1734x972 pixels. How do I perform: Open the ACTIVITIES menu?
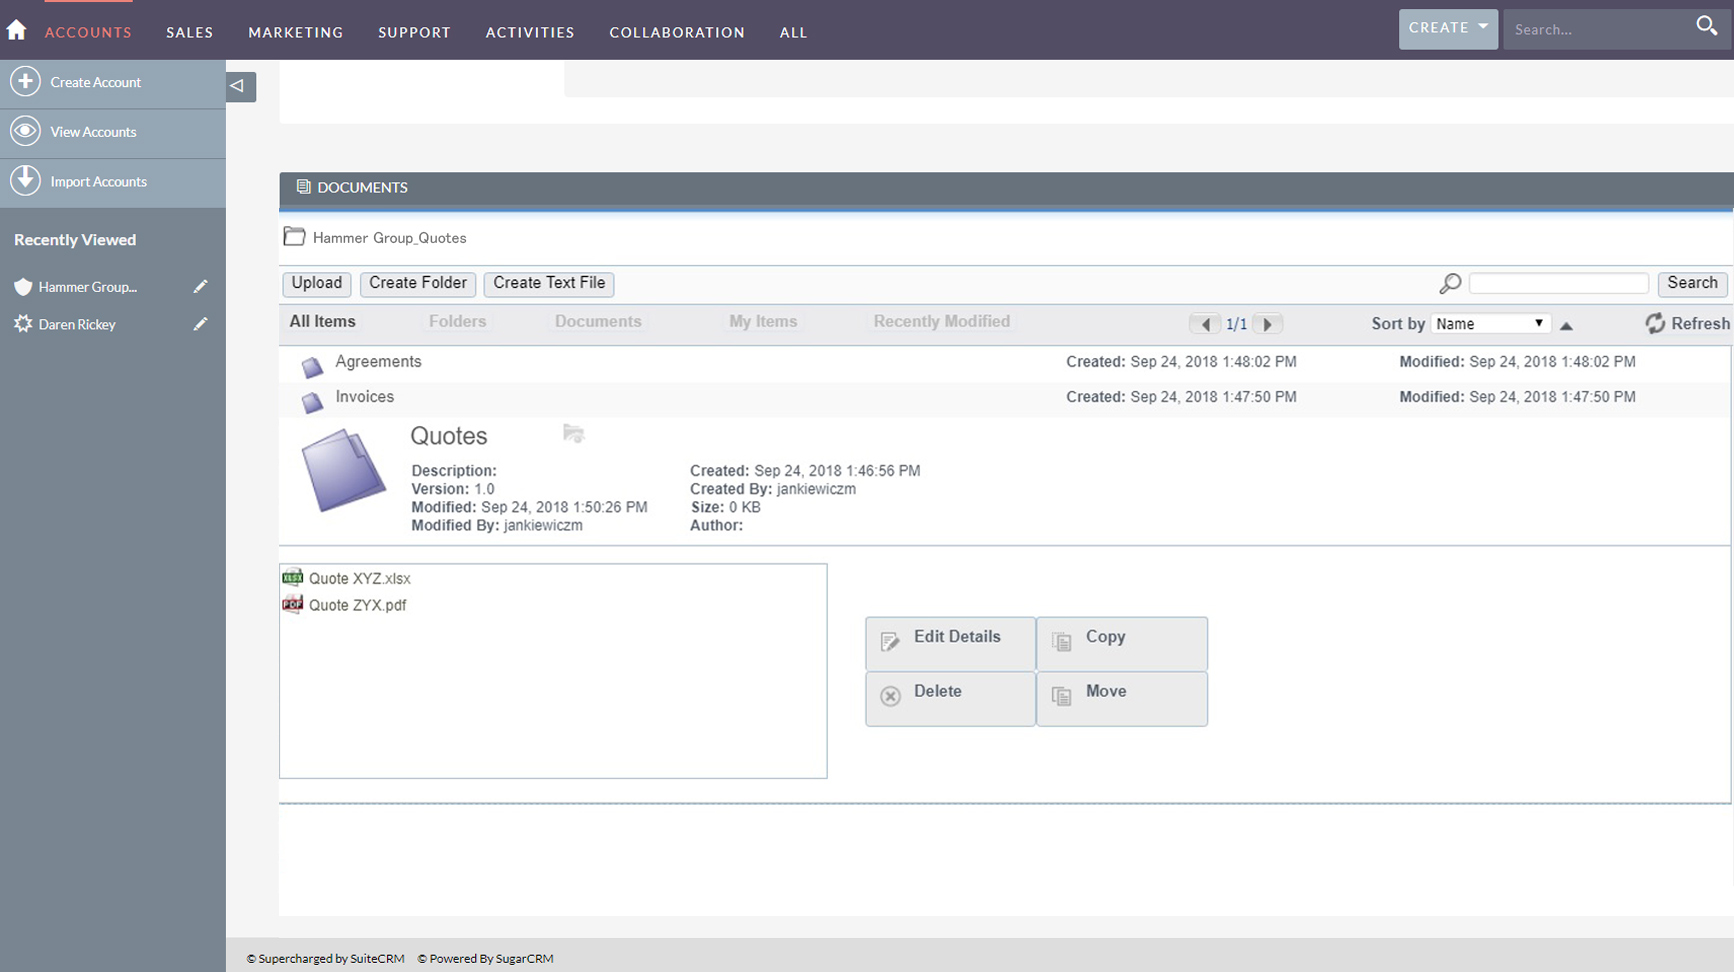point(530,32)
